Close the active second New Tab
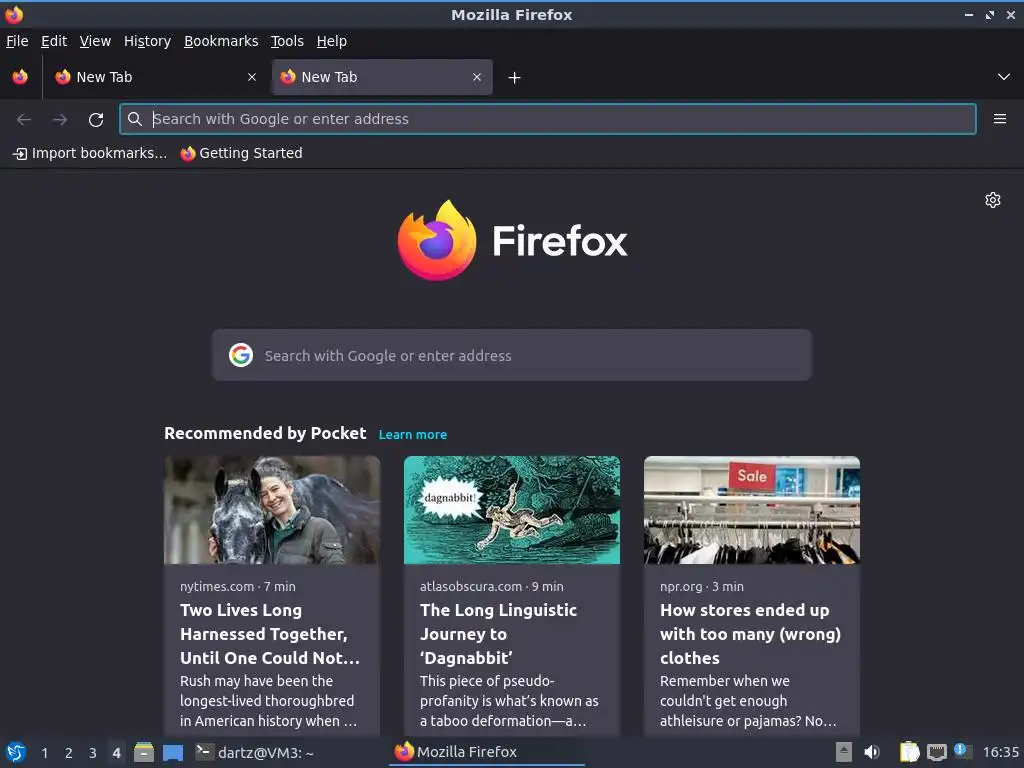The image size is (1024, 768). pos(477,77)
